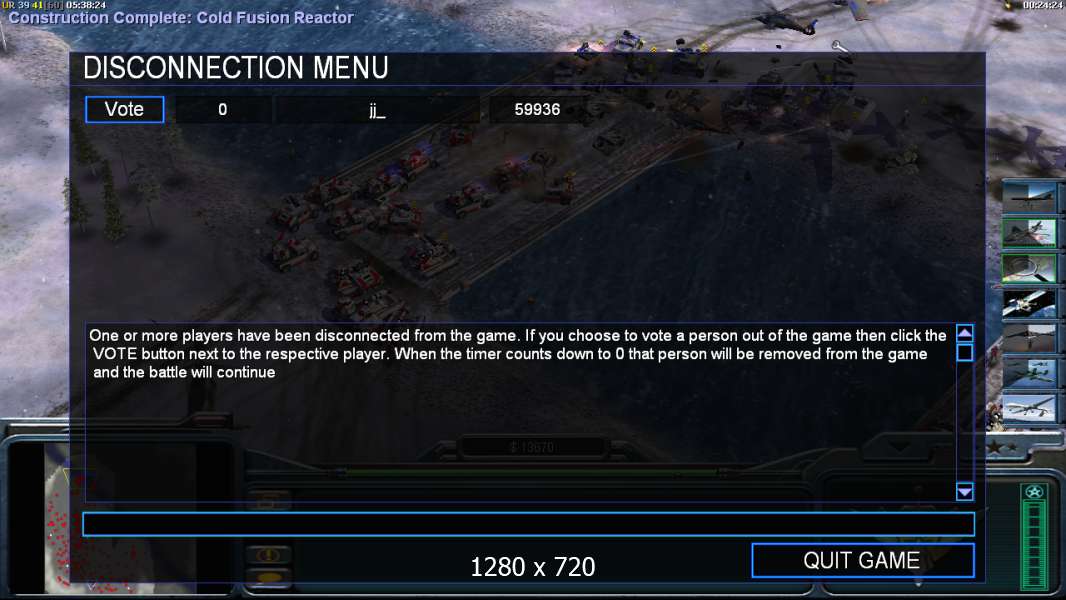Click the message box scroll up arrow
The width and height of the screenshot is (1066, 600).
964,333
